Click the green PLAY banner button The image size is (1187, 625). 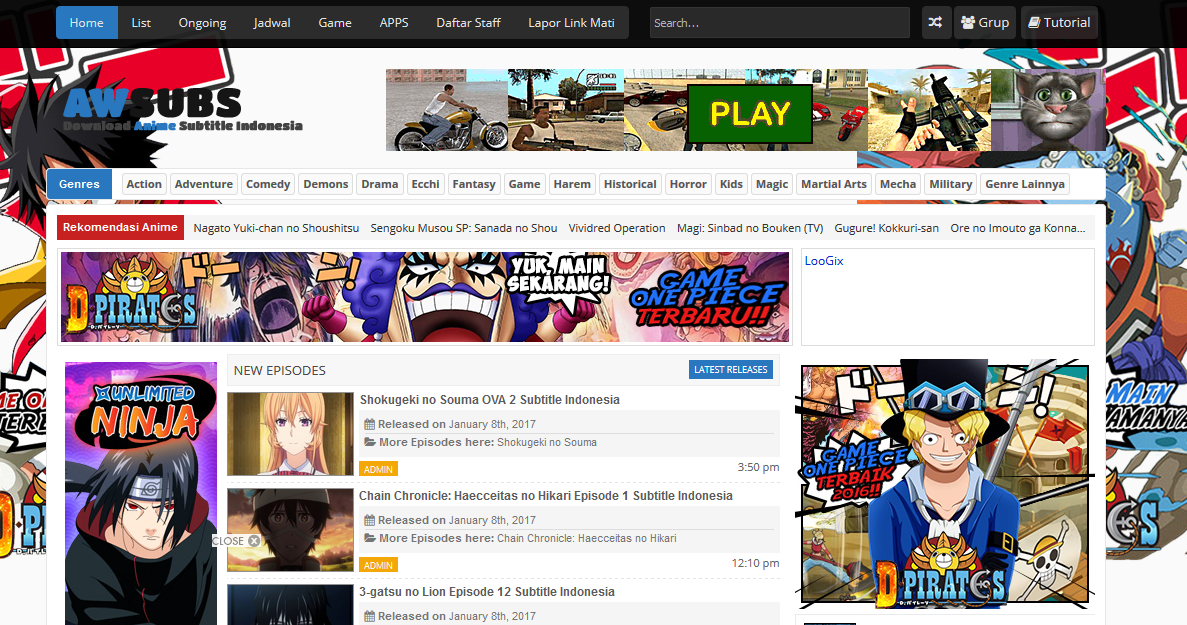tap(749, 113)
